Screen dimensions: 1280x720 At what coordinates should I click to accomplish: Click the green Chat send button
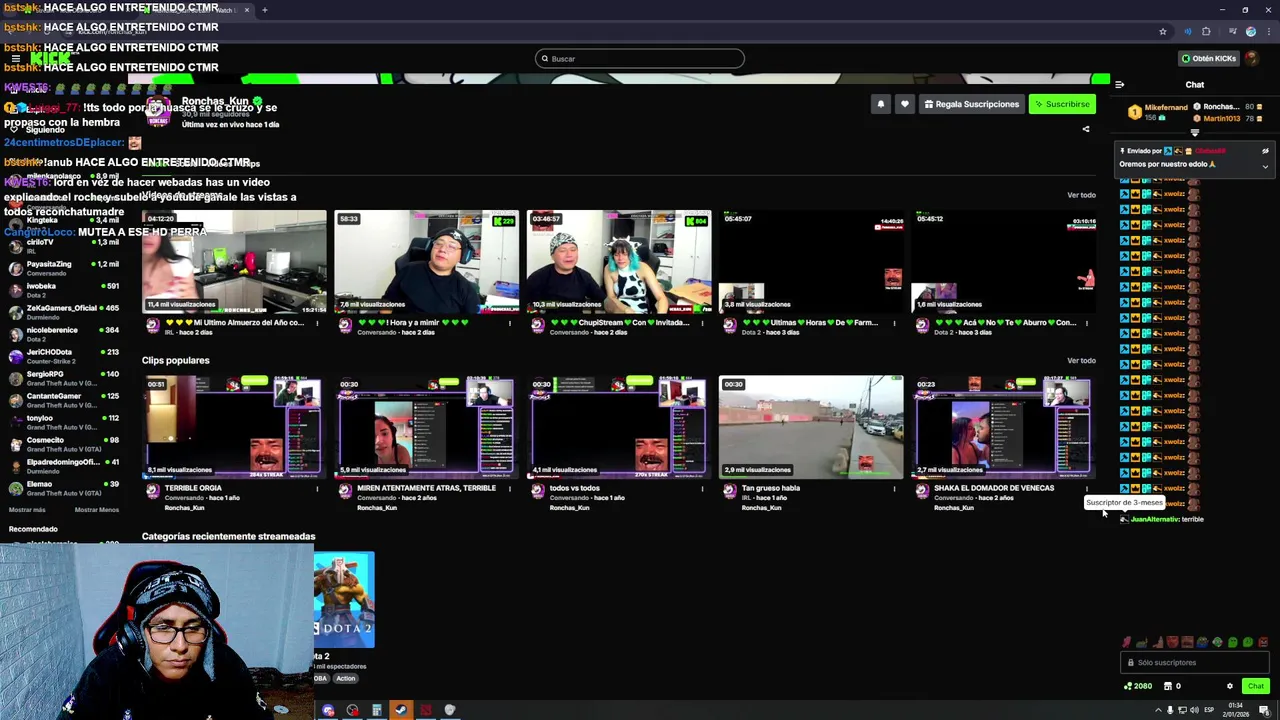click(x=1256, y=686)
